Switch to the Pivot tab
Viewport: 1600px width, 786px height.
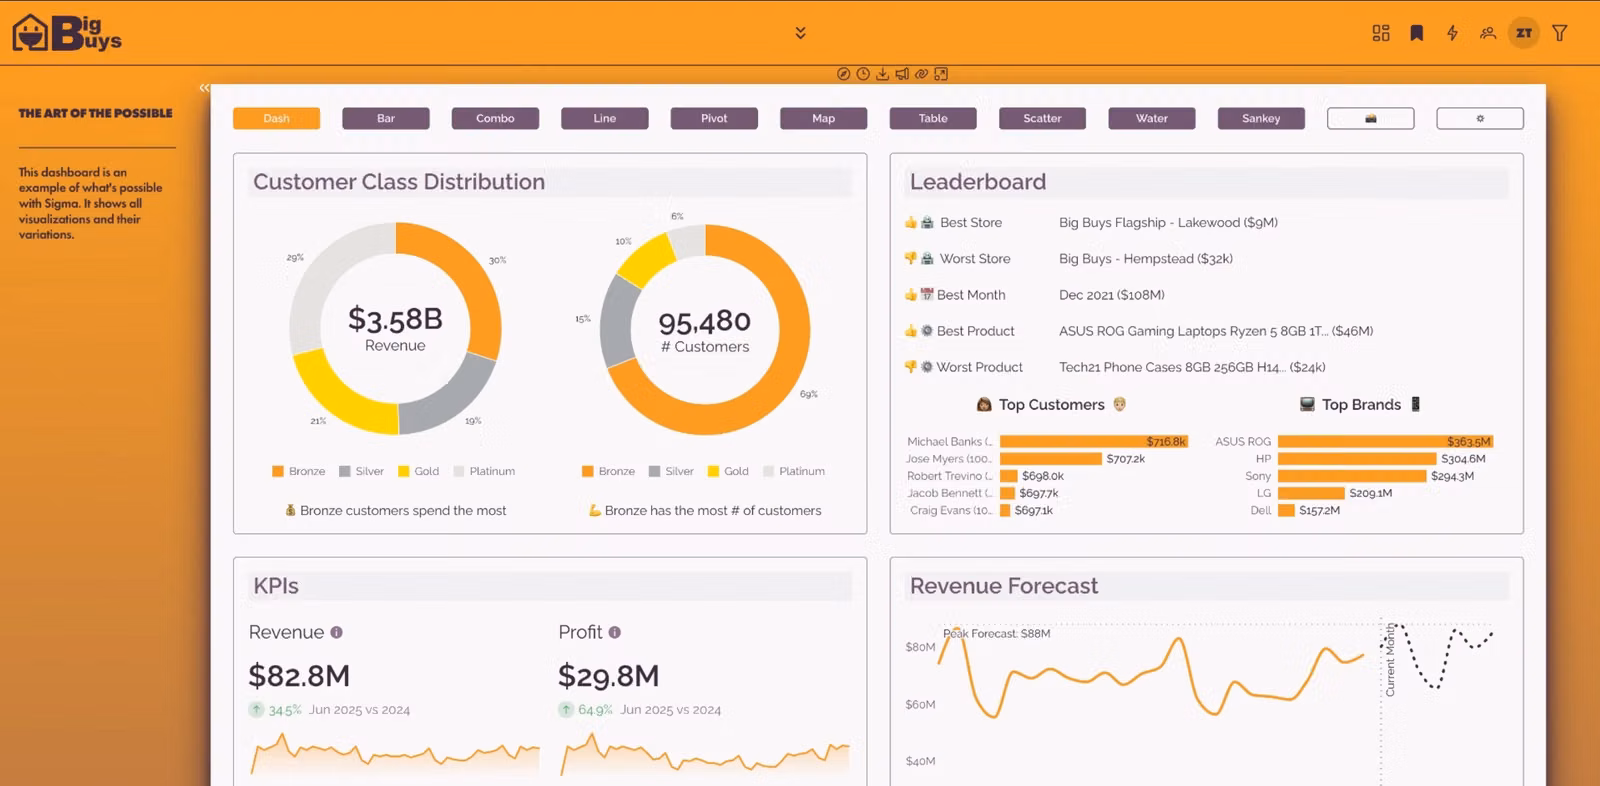(714, 118)
